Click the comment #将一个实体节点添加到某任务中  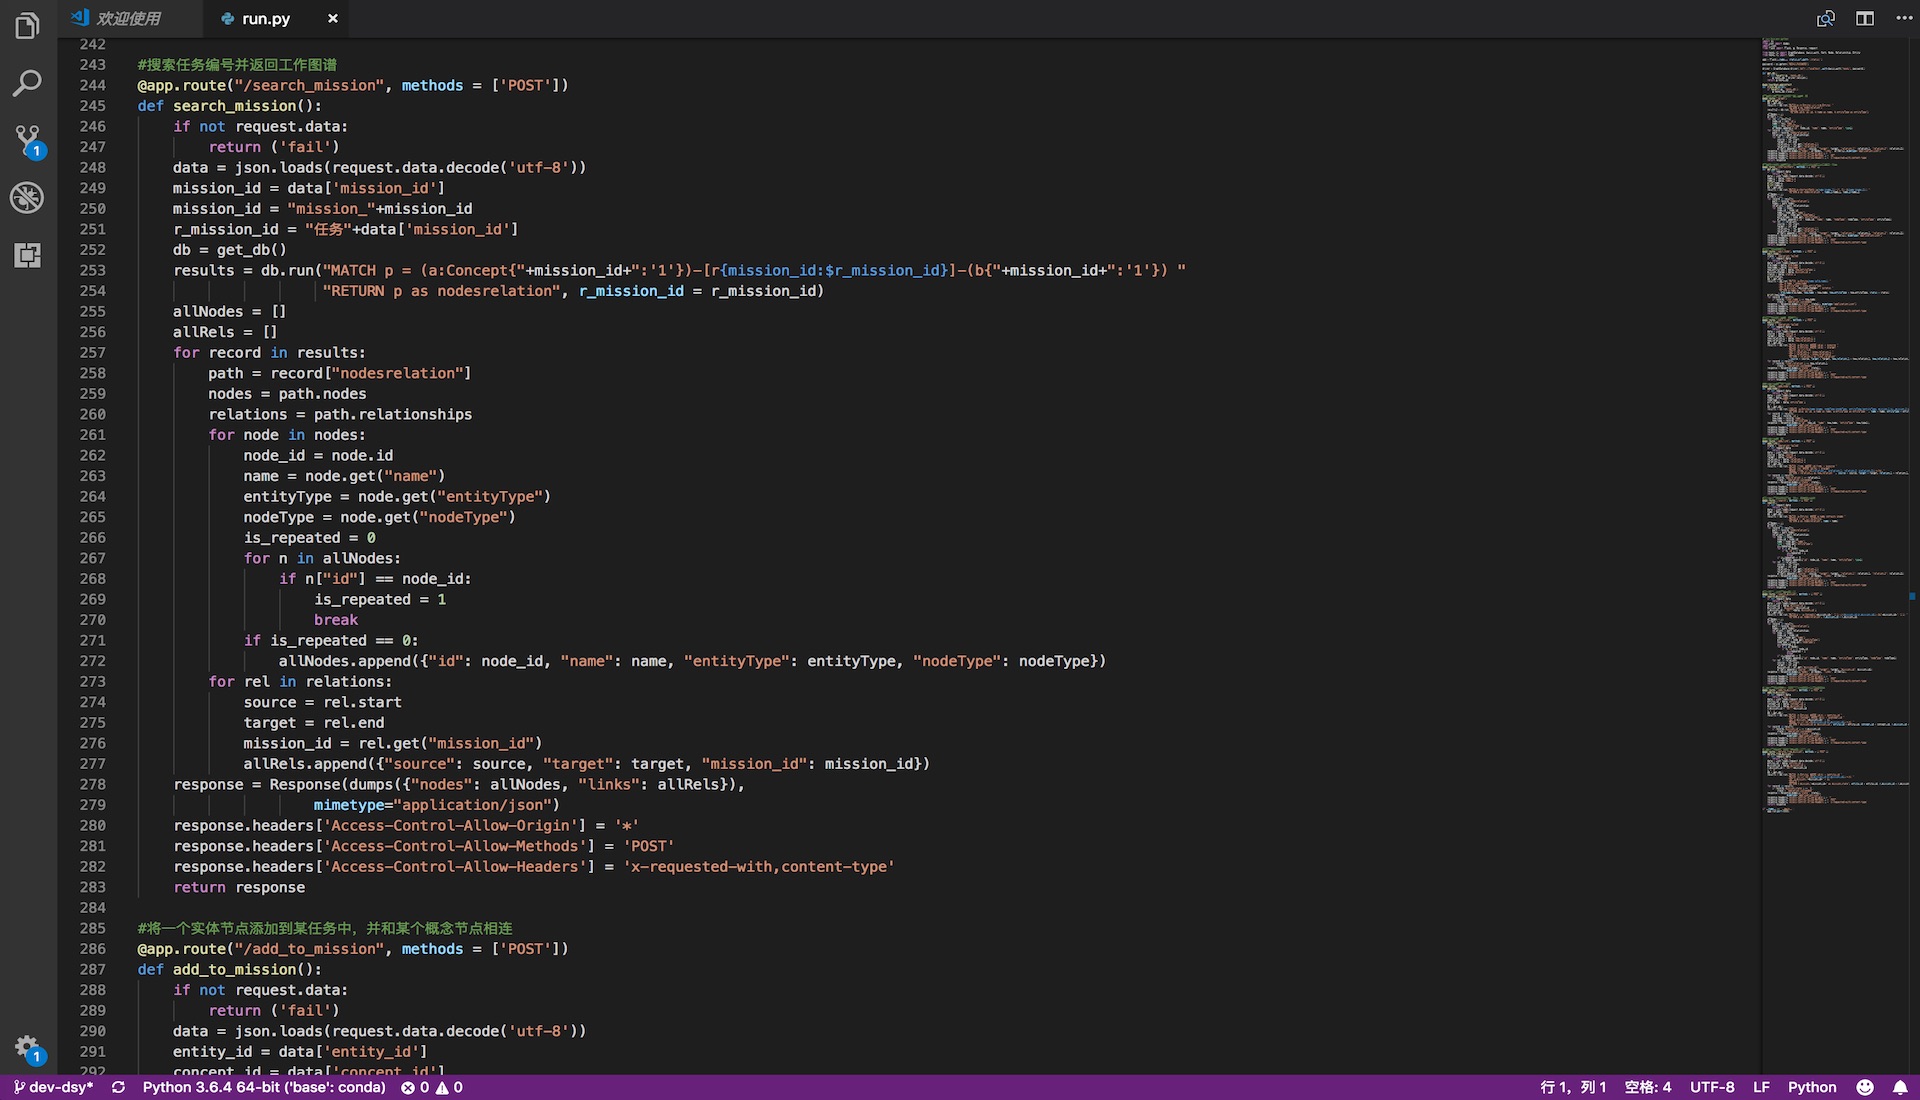click(x=325, y=928)
